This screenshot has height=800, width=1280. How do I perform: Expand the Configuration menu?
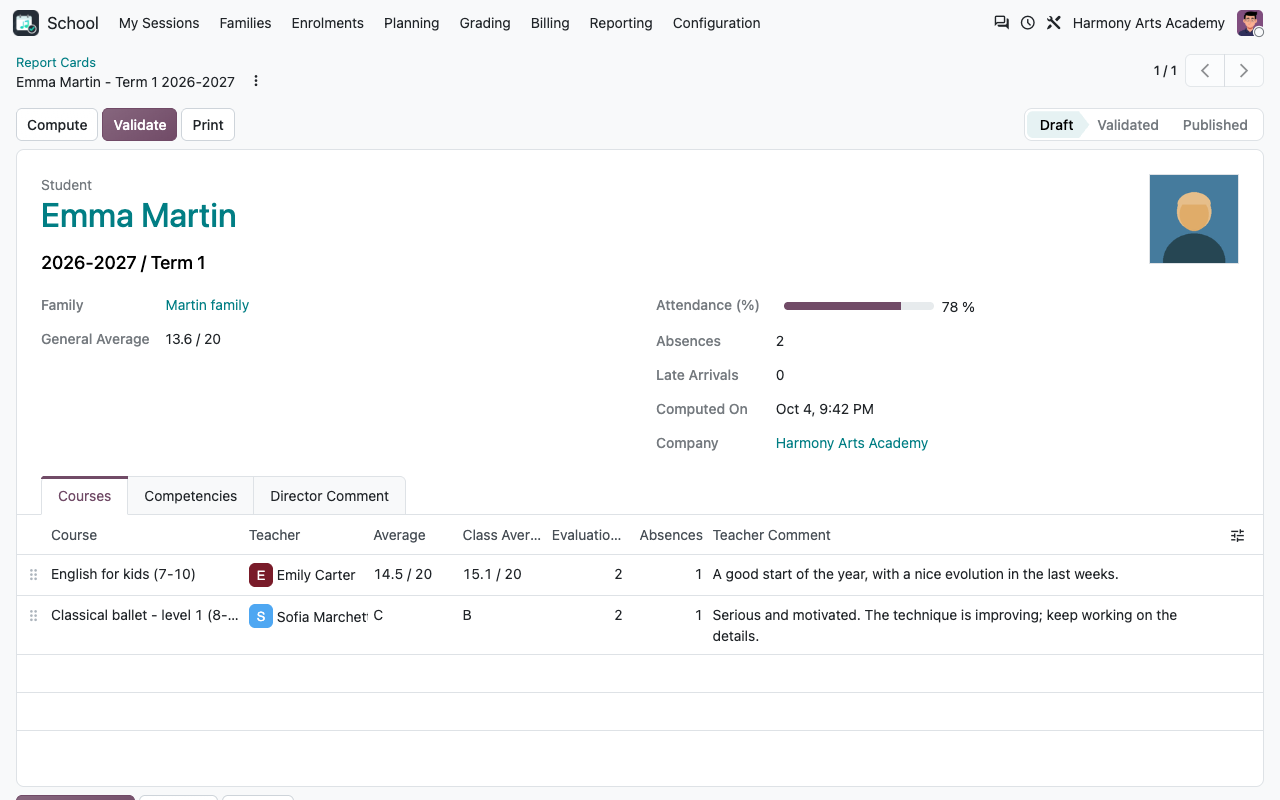point(716,23)
